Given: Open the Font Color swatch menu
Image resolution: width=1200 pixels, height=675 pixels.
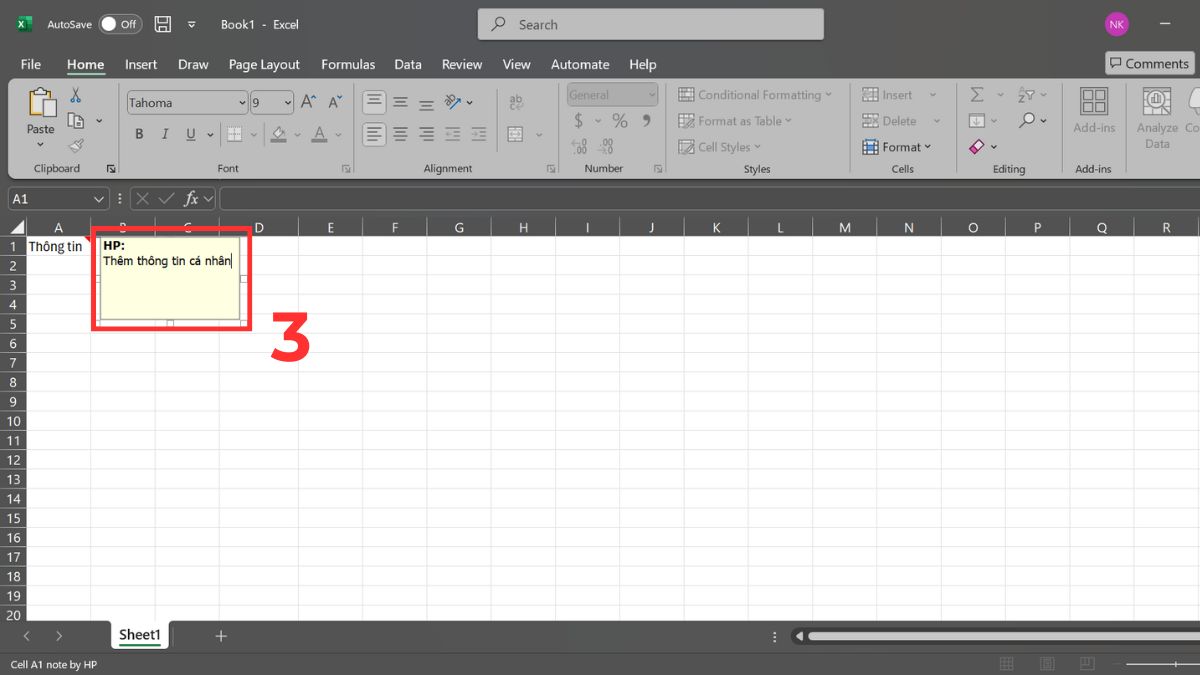Looking at the screenshot, I should (x=319, y=135).
